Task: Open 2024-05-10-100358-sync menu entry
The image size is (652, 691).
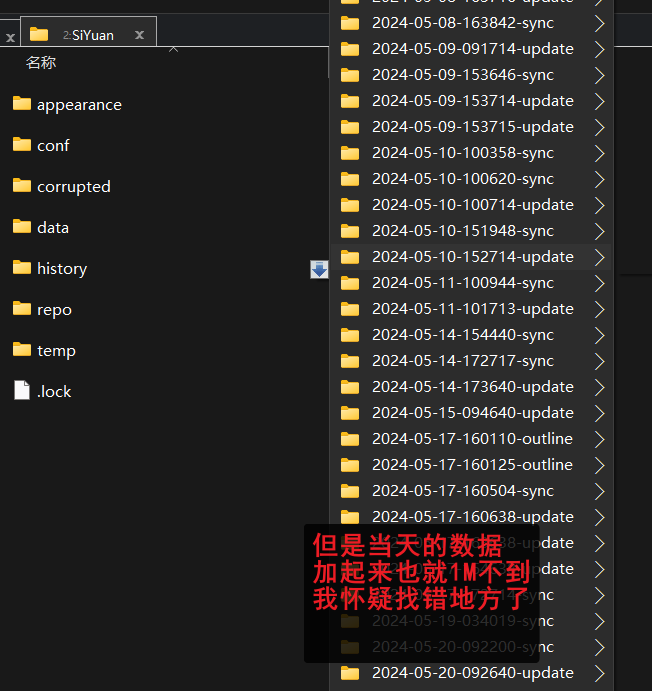Action: (x=471, y=153)
